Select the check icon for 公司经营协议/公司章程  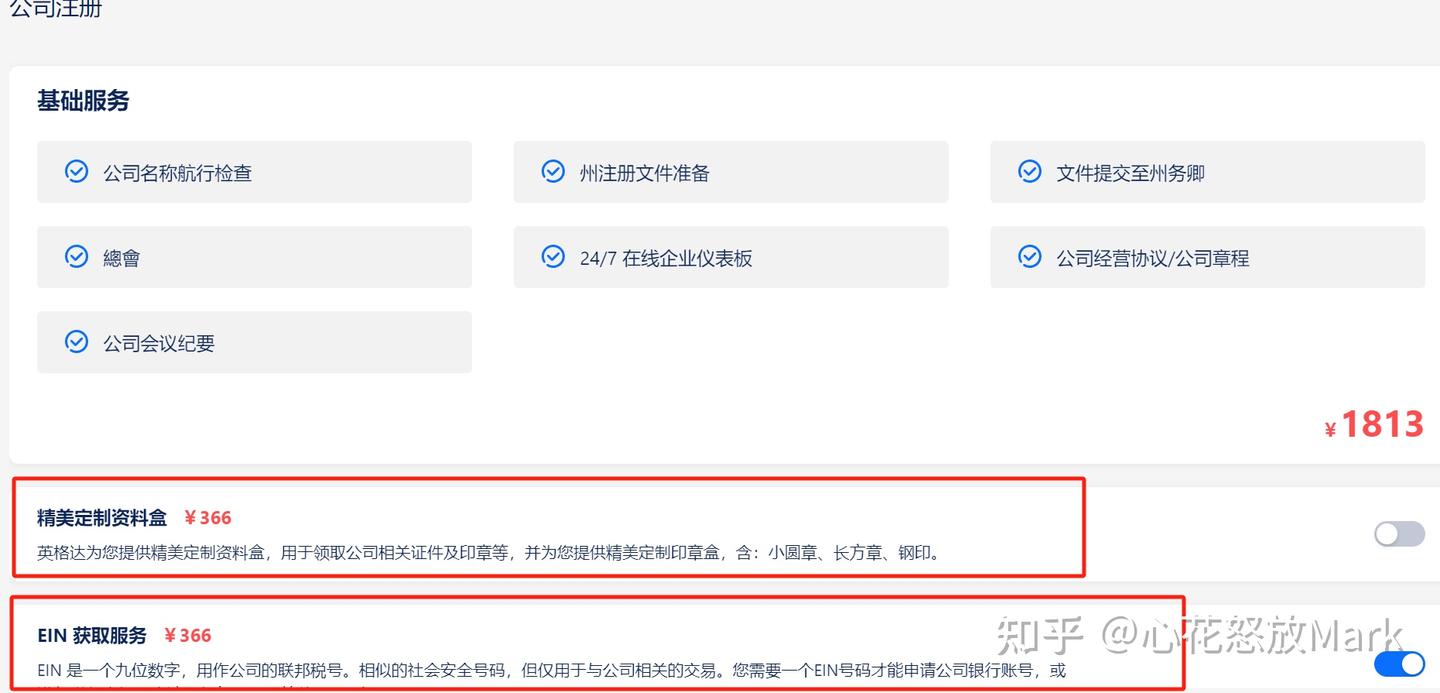(1029, 256)
